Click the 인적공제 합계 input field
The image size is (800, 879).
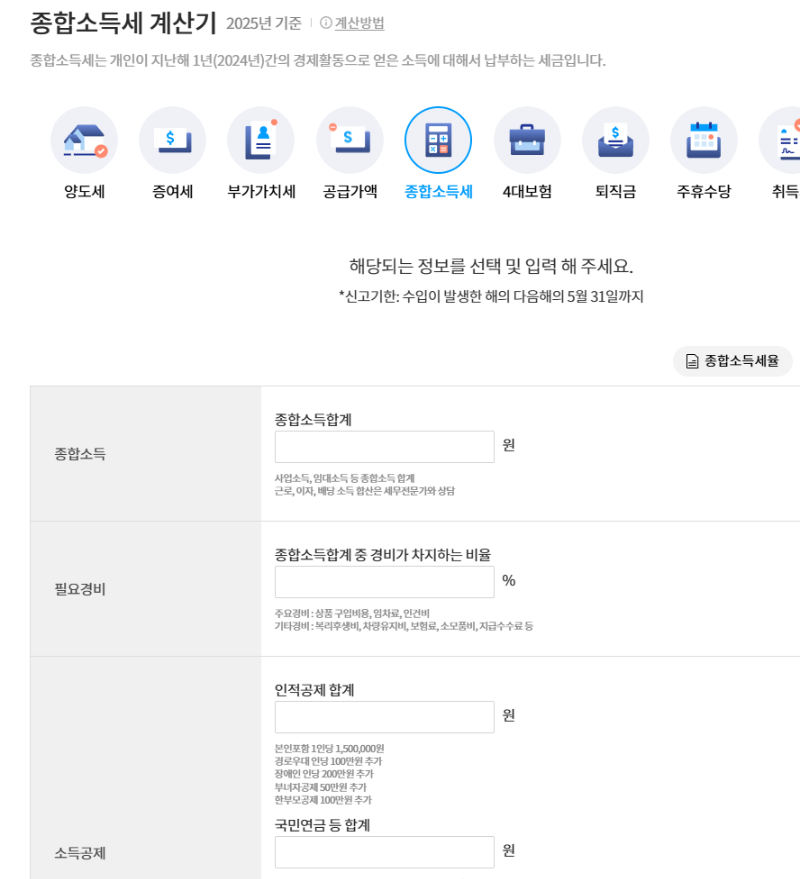[x=383, y=715]
